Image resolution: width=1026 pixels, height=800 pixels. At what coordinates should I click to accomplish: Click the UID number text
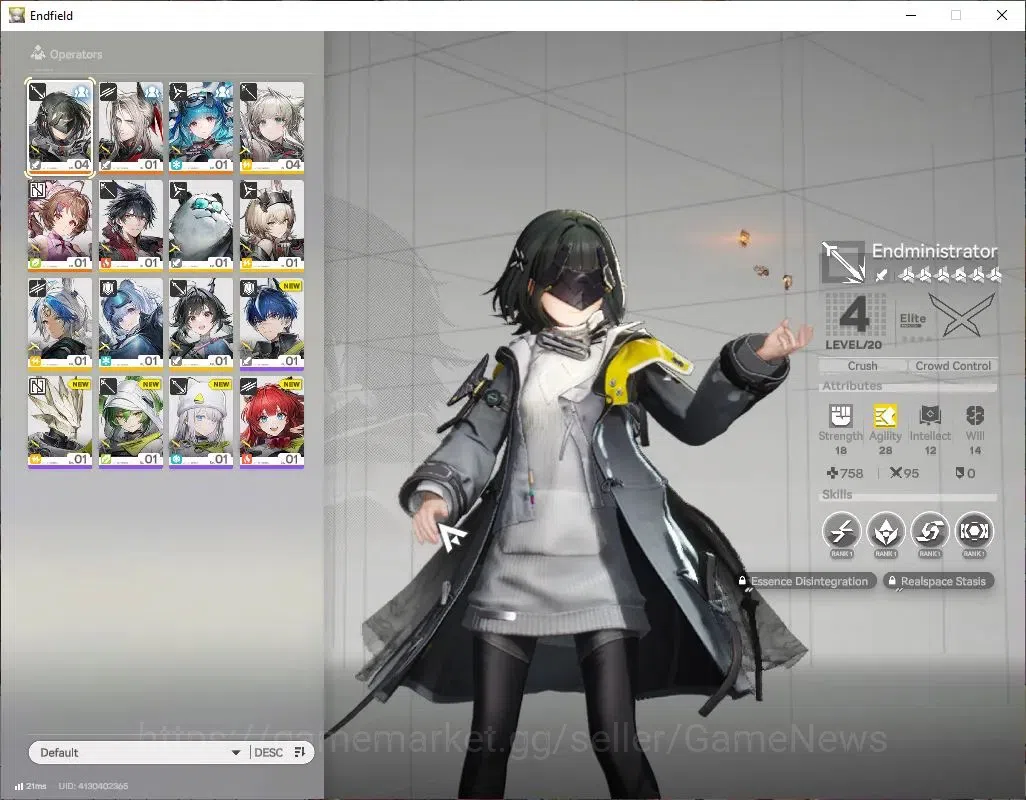(x=93, y=786)
